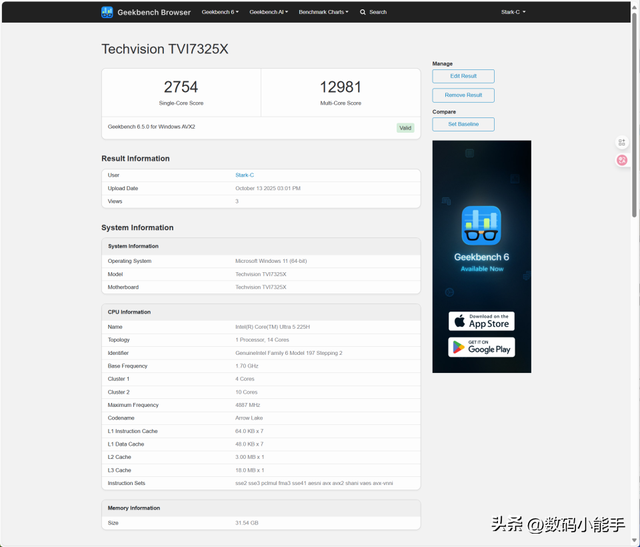The height and width of the screenshot is (547, 640).
Task: Click the Download on the App Store badge
Action: tap(481, 321)
